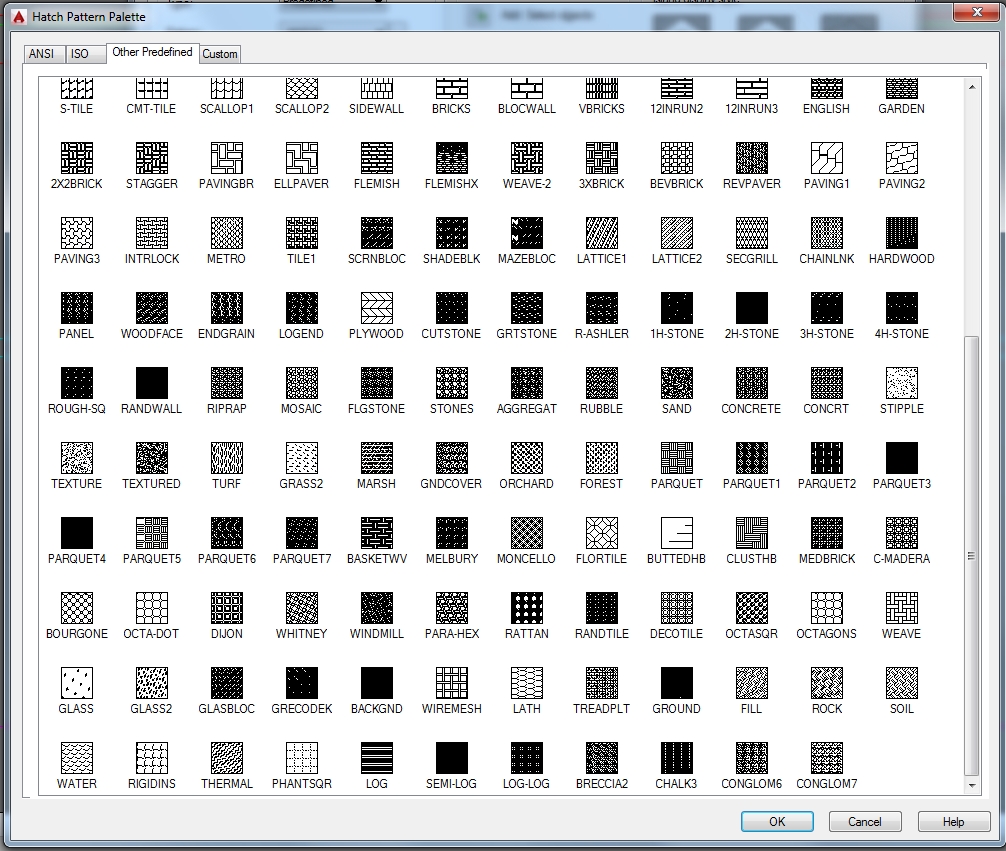Choose the SCALLOP2 hatch pattern
Image resolution: width=1006 pixels, height=851 pixels.
click(302, 89)
